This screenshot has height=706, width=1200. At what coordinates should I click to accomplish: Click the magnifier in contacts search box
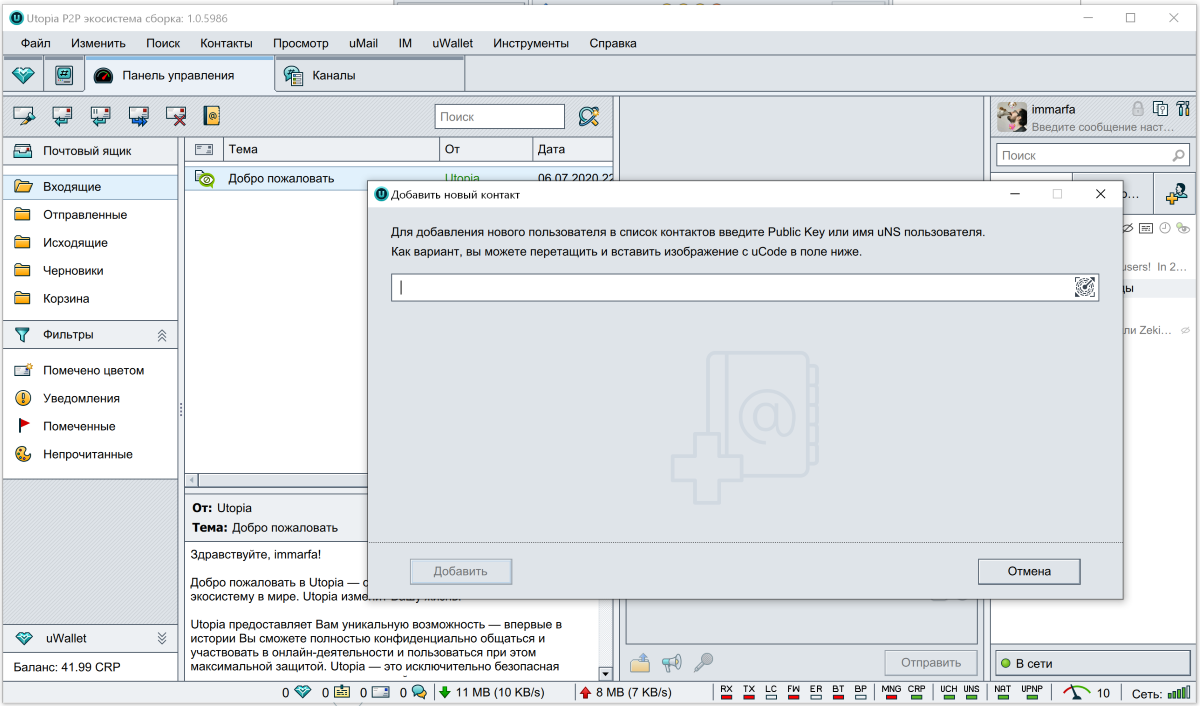(x=1178, y=156)
